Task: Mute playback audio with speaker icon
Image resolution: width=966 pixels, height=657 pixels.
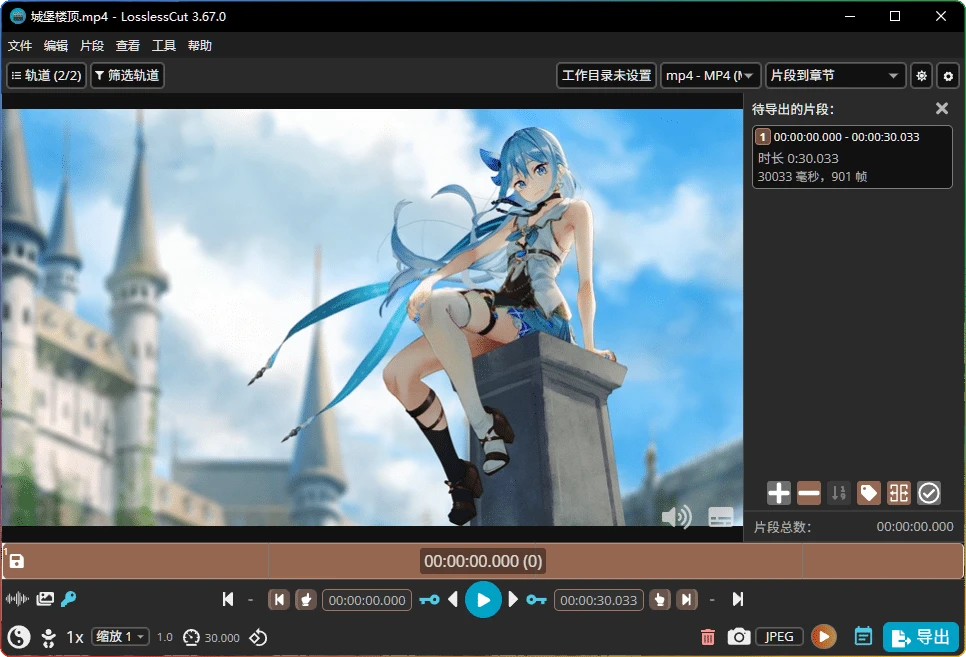Action: [x=677, y=518]
